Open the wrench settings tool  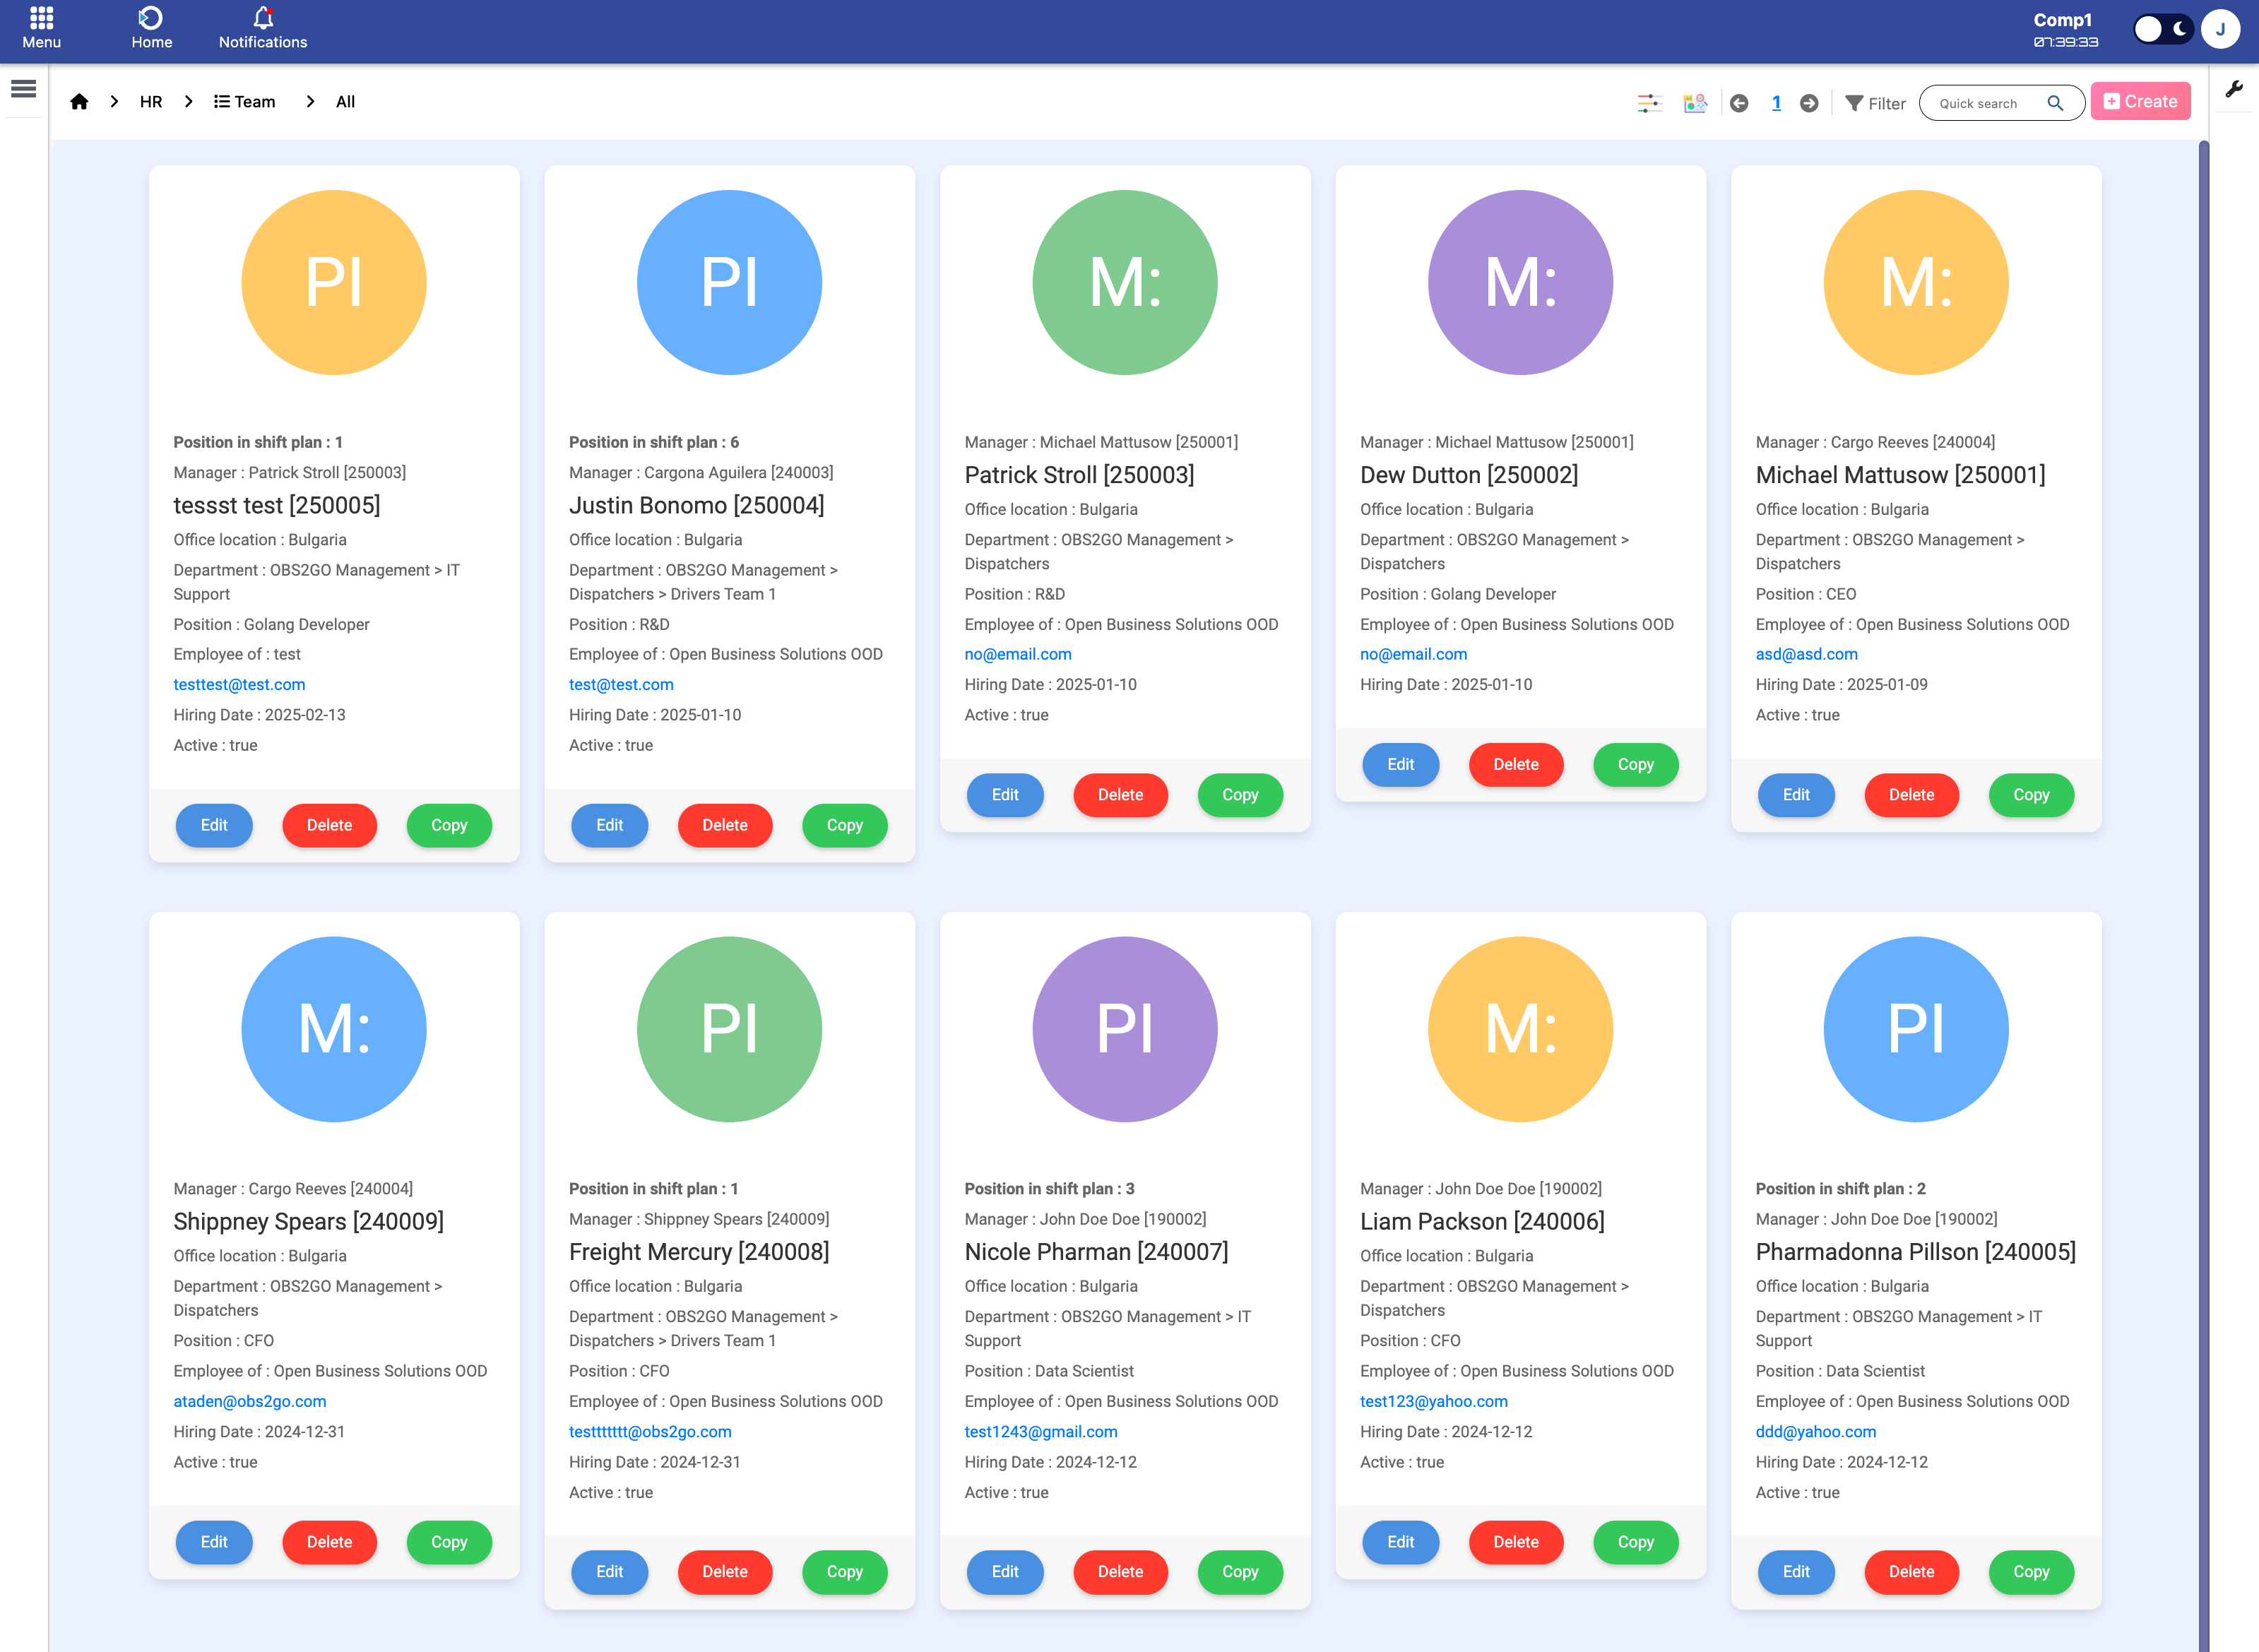coord(2234,89)
